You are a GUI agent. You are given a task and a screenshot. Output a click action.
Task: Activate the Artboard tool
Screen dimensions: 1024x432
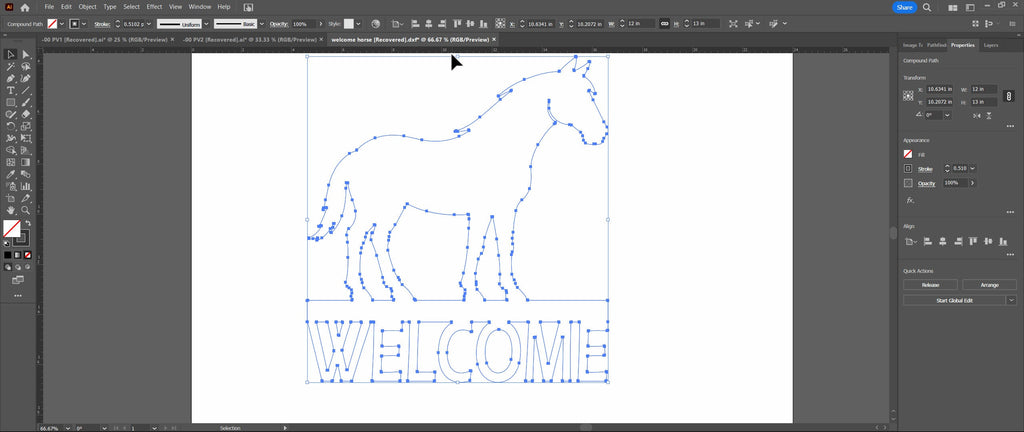tap(11, 198)
